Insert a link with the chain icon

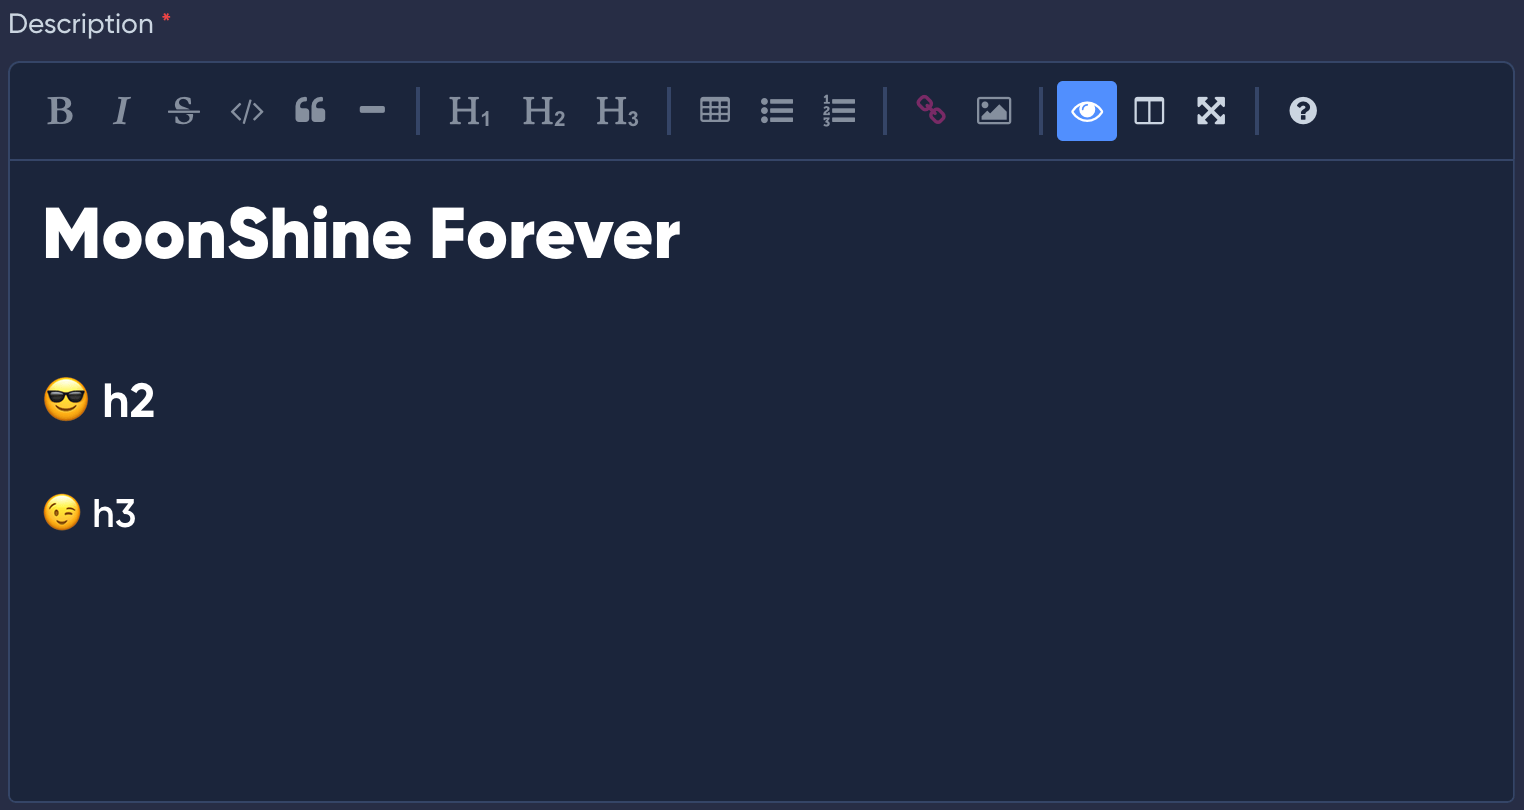931,111
